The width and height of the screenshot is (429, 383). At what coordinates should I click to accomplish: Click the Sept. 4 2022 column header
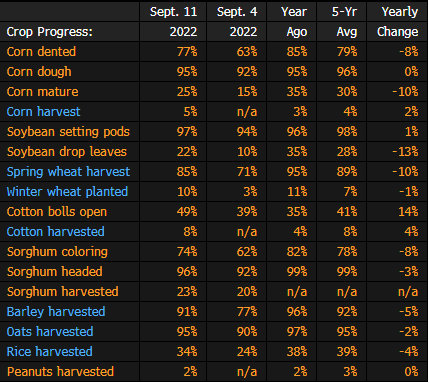[237, 22]
